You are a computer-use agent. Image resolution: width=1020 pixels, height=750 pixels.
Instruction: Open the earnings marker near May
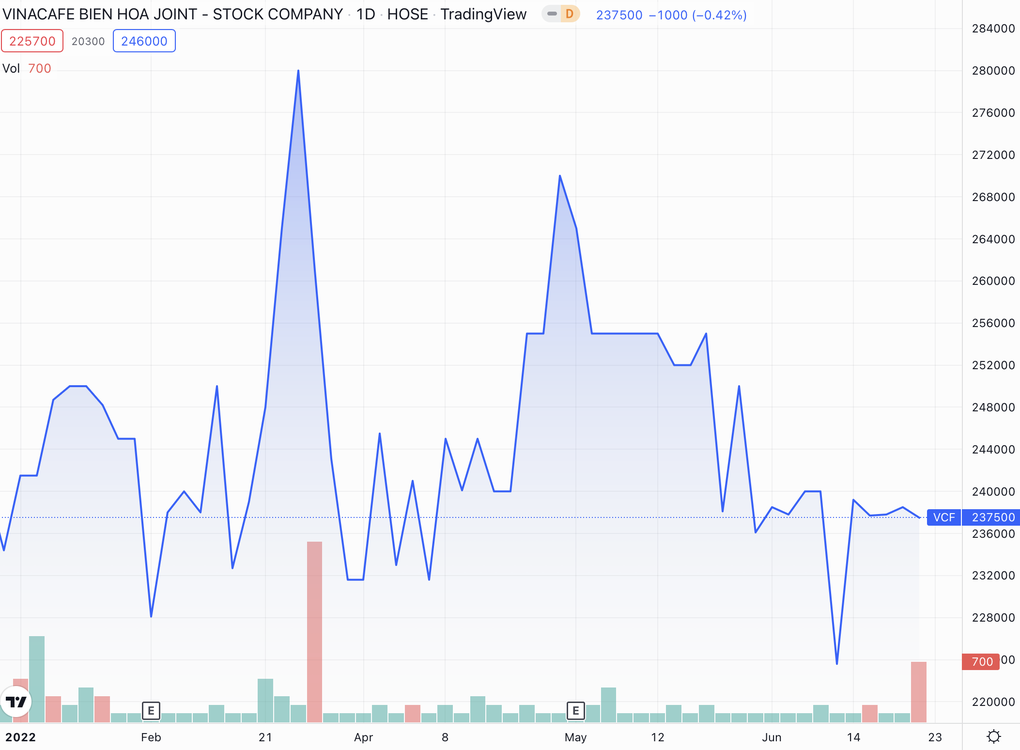click(576, 710)
